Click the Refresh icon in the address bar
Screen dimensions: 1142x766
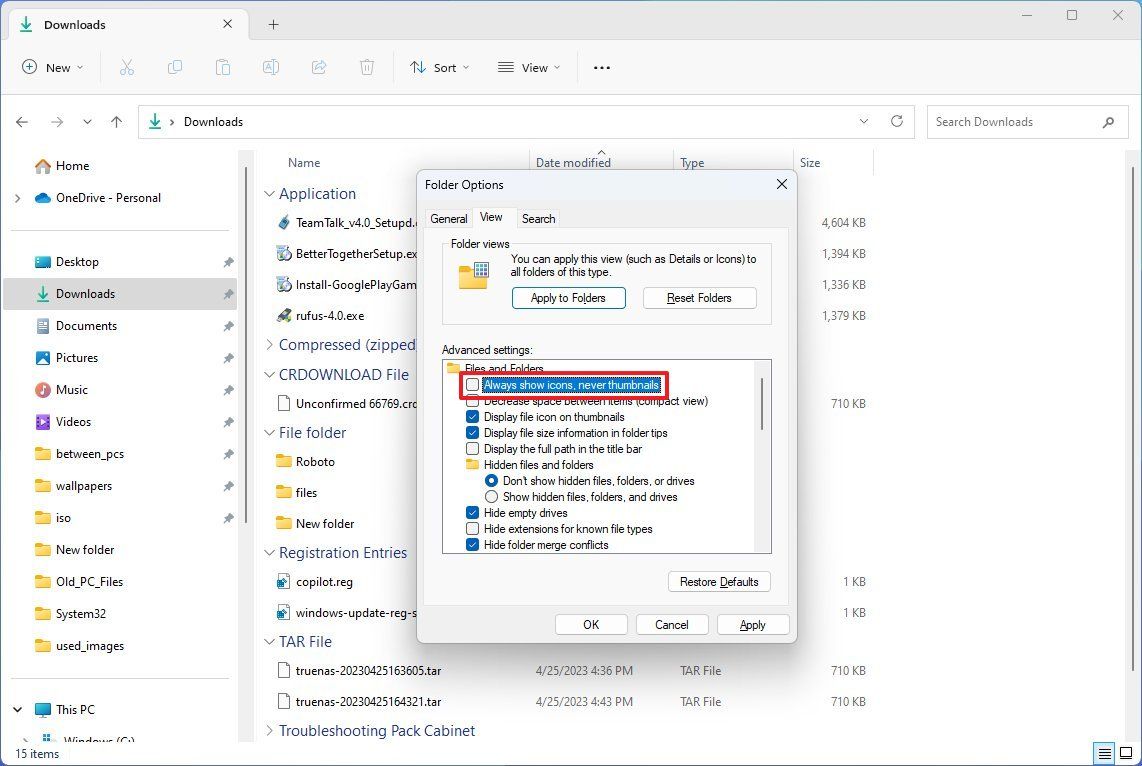(x=897, y=121)
